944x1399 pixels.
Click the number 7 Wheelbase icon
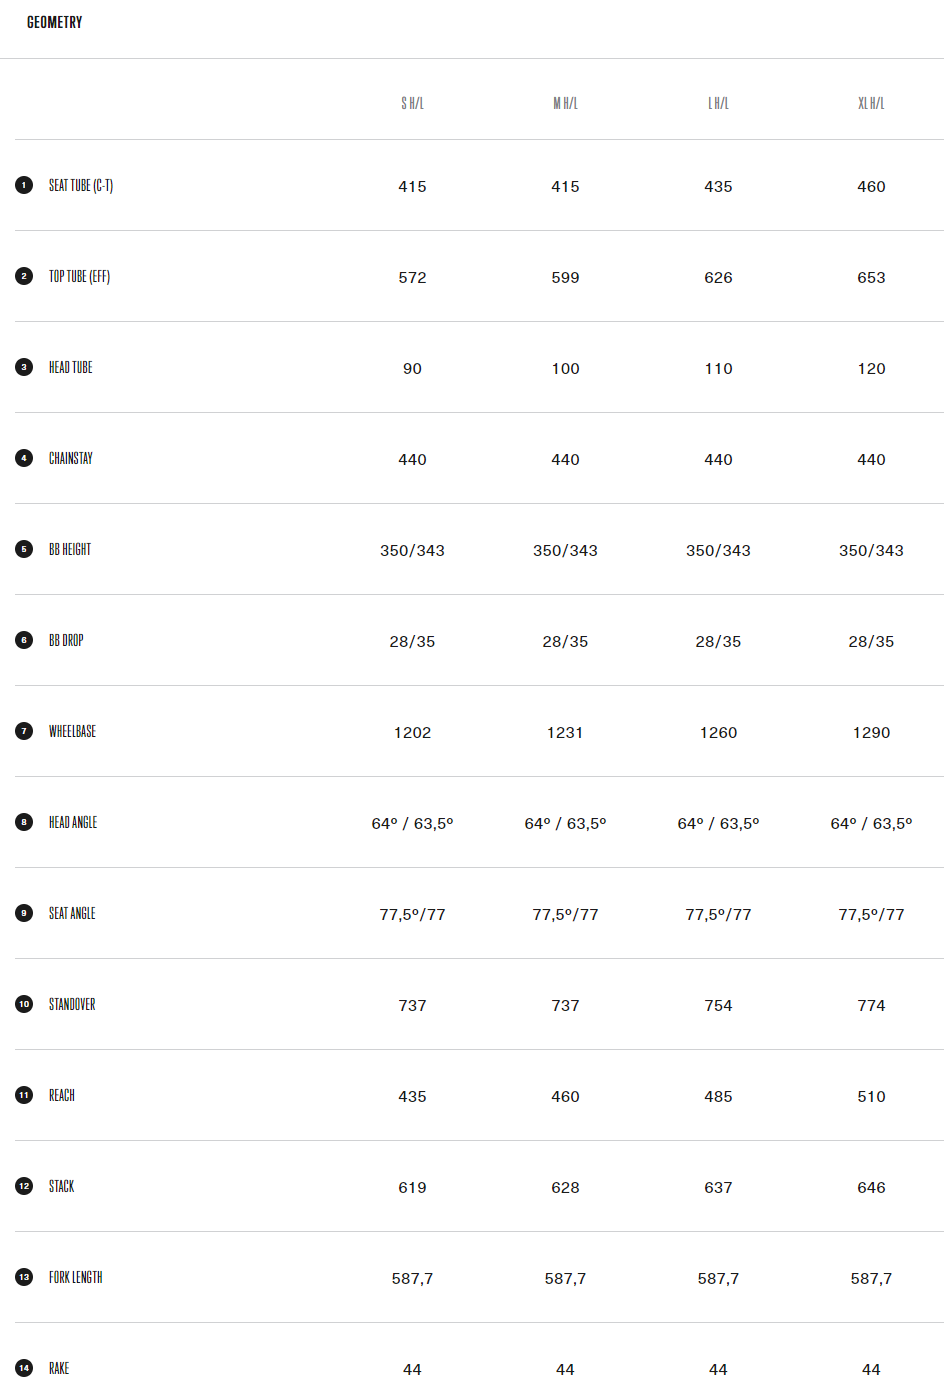[24, 731]
